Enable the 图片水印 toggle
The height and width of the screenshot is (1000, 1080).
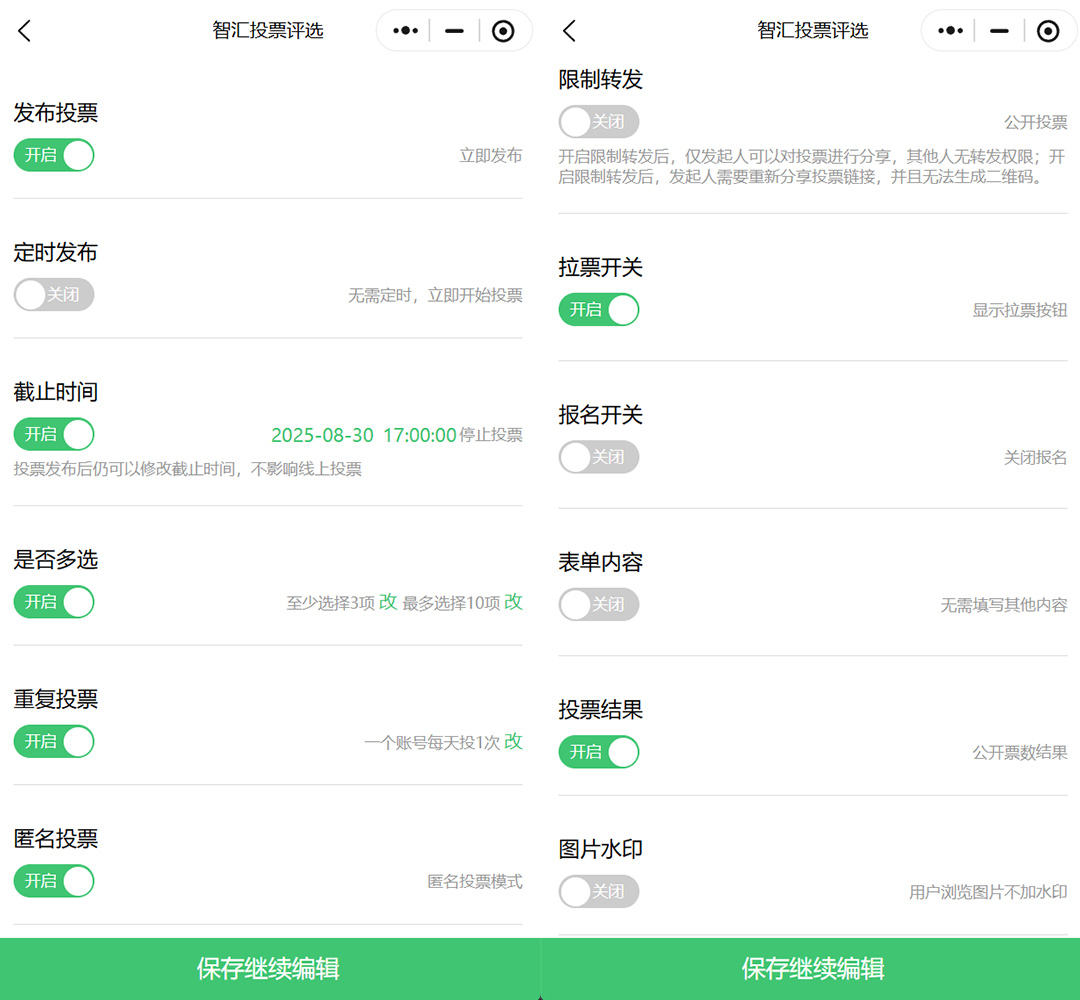tap(598, 891)
